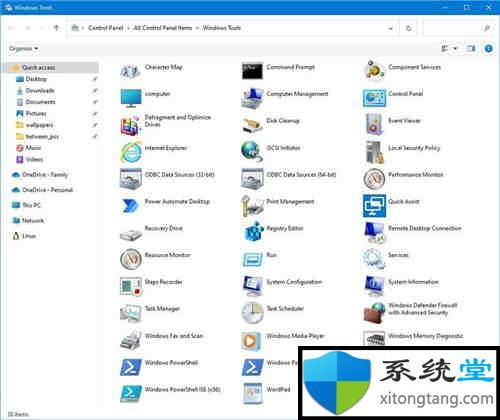This screenshot has width=500, height=420.
Task: Go to Pictures in the sidebar
Action: coord(36,114)
